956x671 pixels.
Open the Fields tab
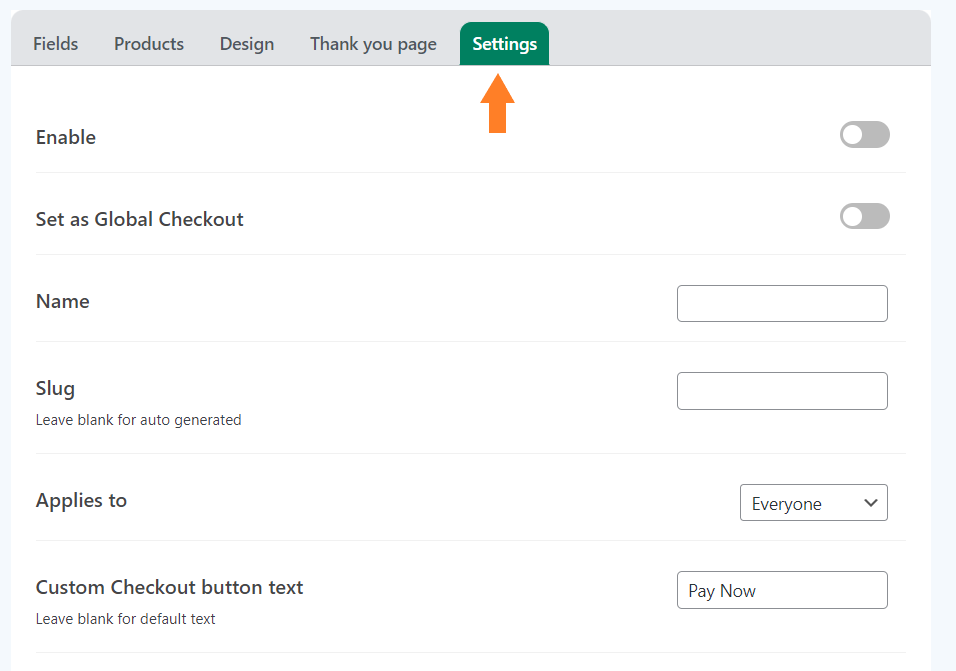[55, 44]
